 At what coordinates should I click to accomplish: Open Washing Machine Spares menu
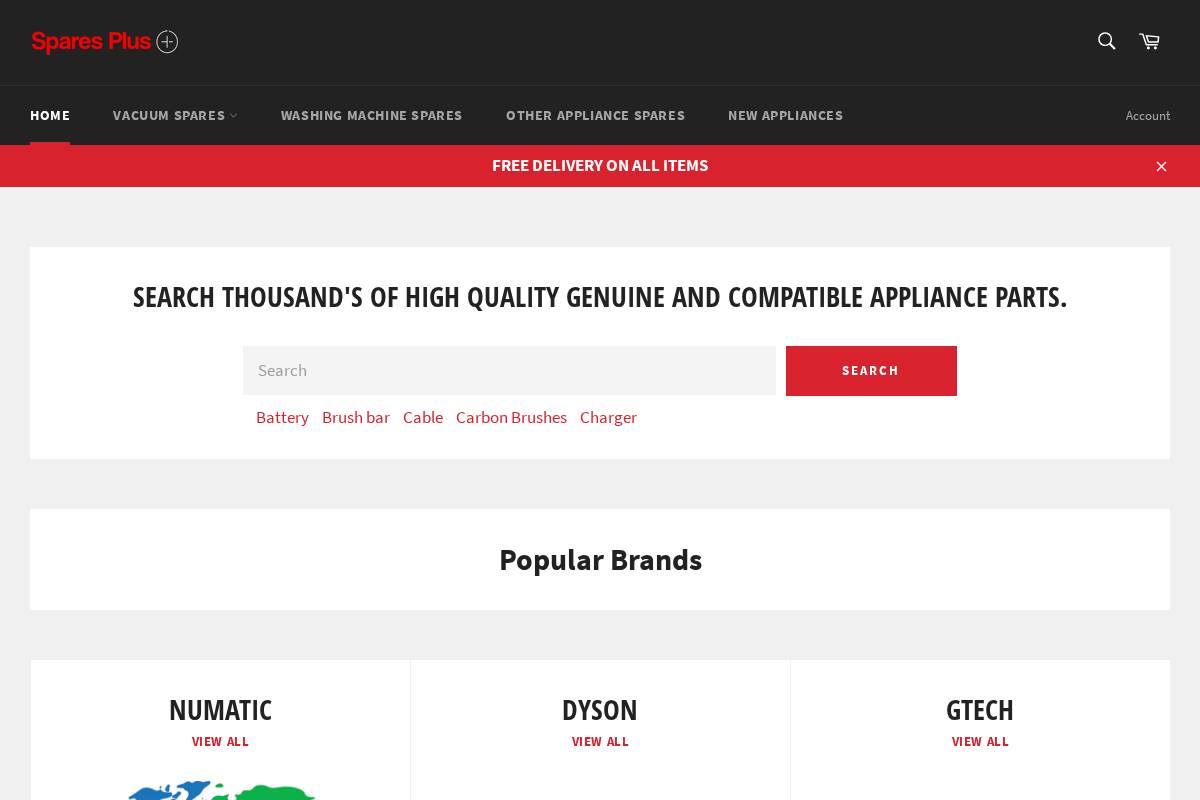tap(372, 115)
